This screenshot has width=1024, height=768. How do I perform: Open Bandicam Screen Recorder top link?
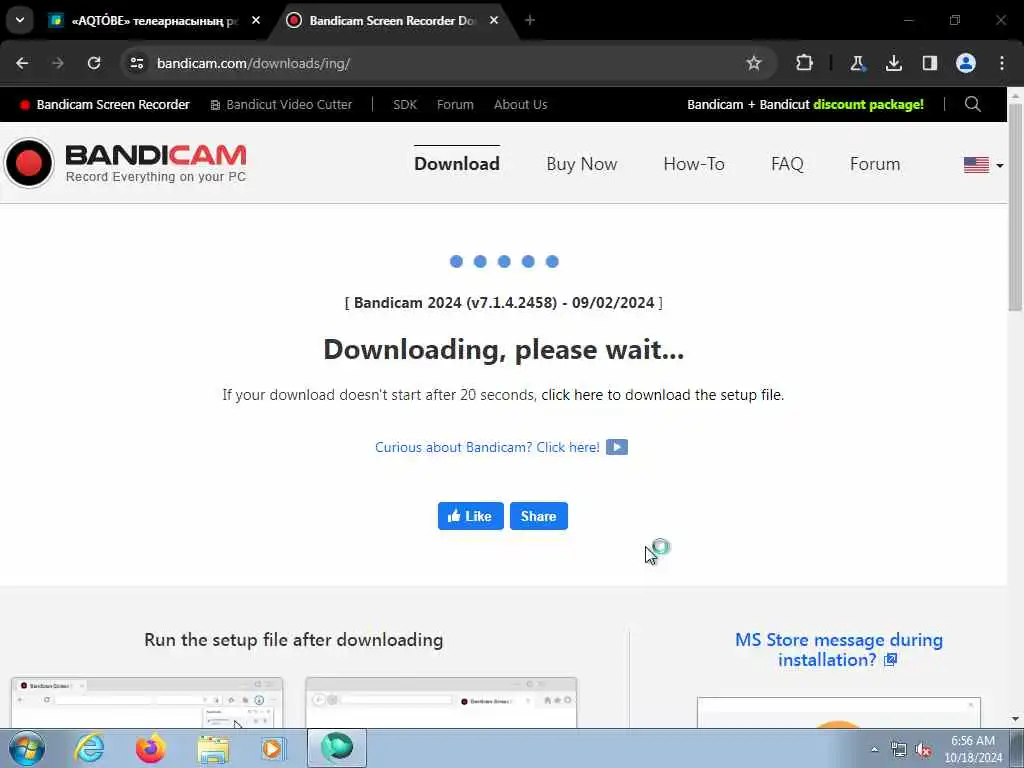[105, 104]
